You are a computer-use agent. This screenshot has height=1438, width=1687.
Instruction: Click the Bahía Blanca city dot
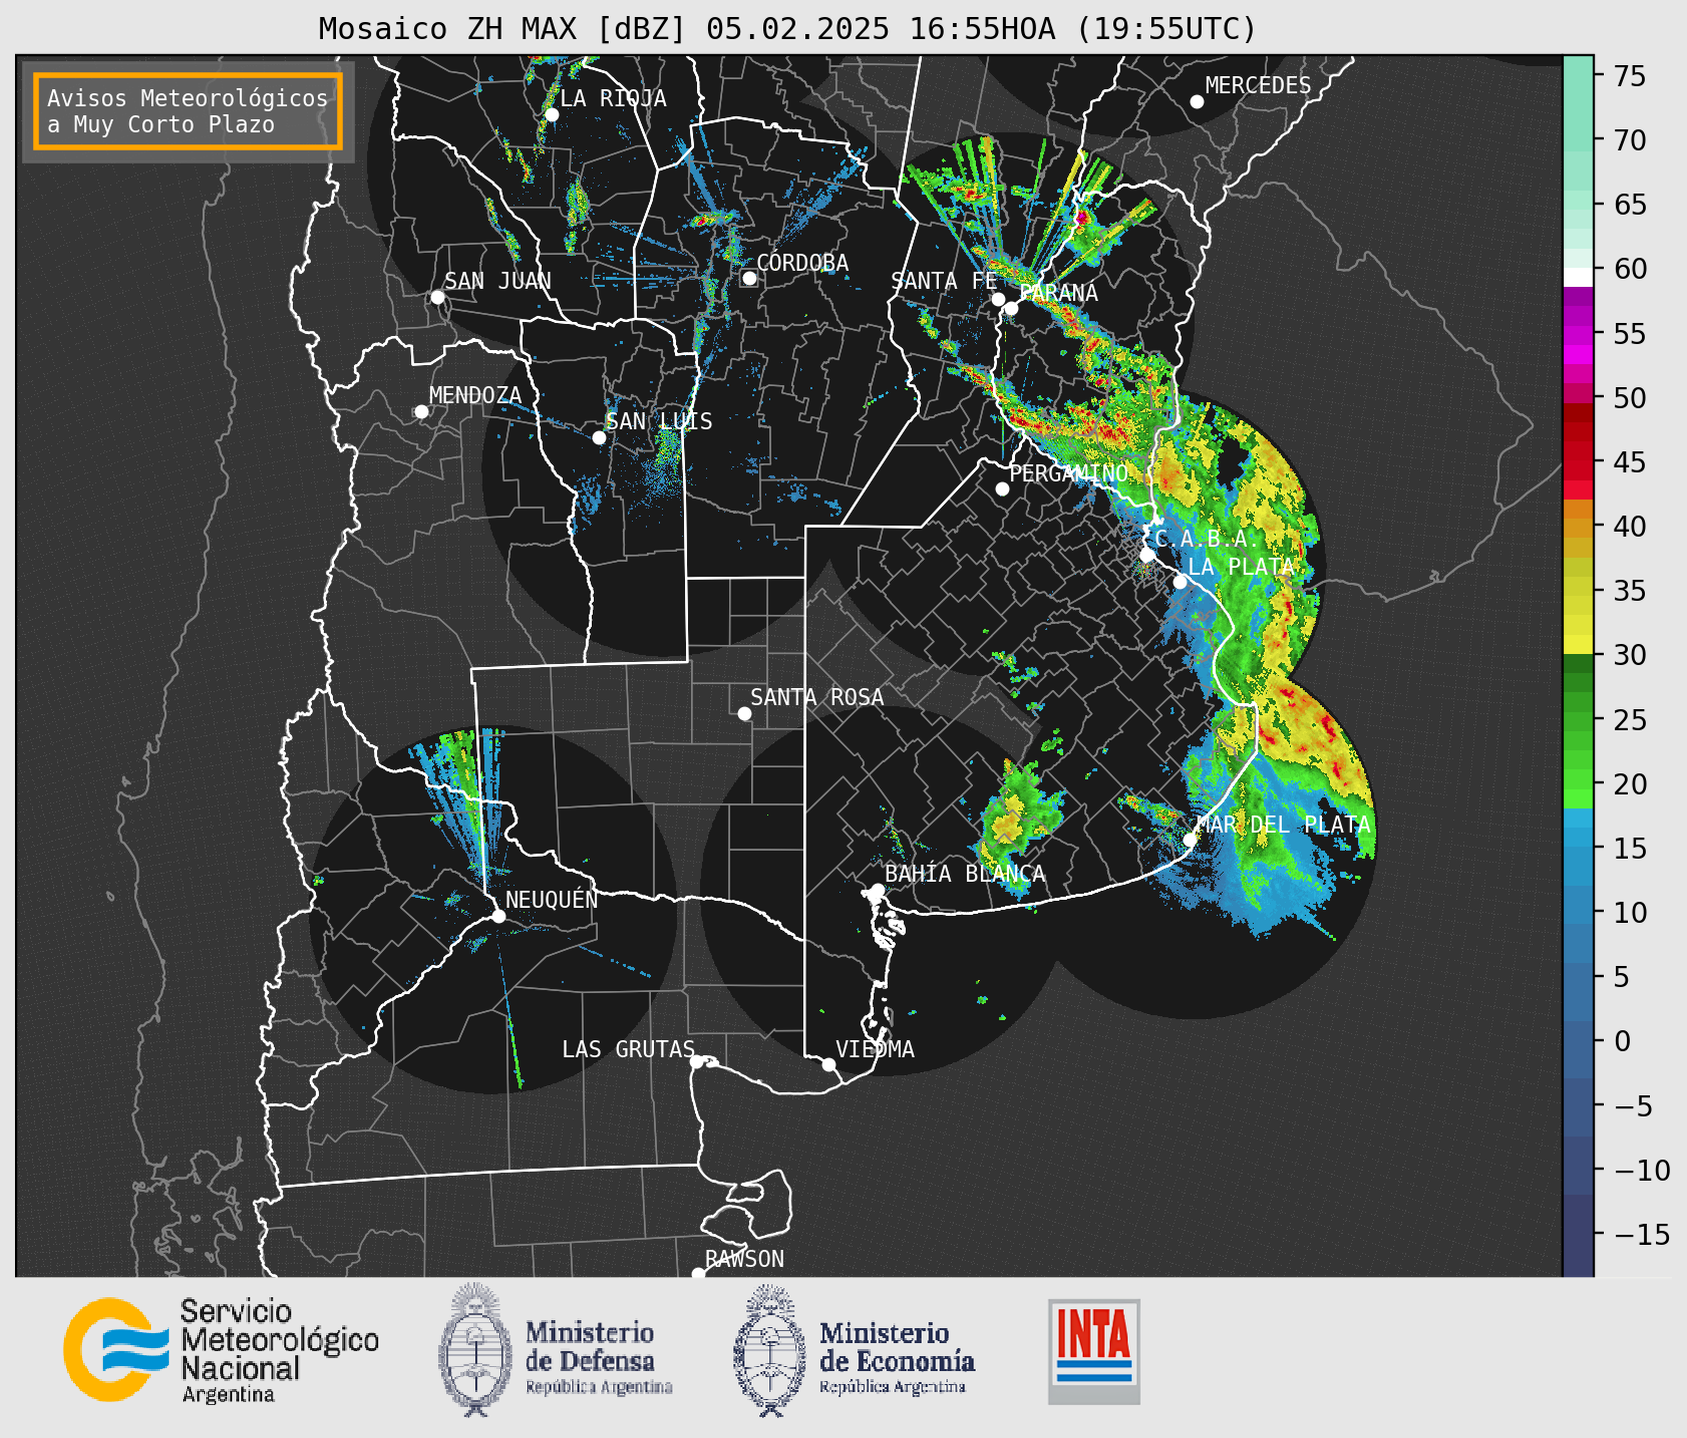click(x=877, y=890)
